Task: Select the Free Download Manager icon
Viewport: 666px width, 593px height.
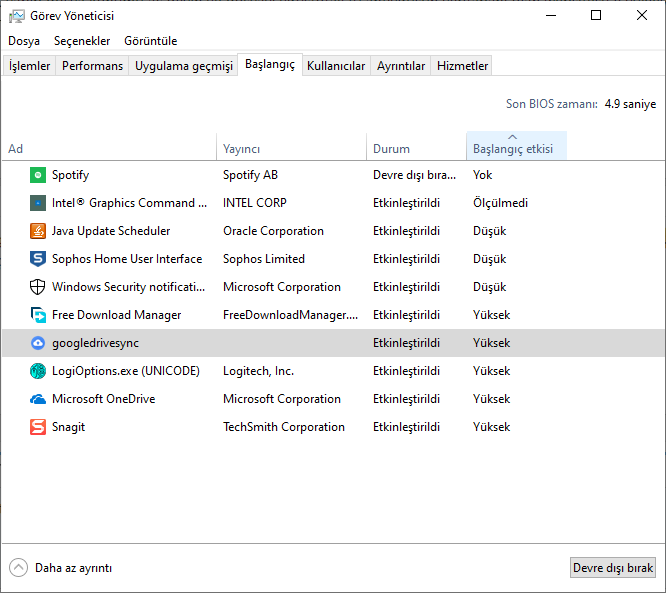Action: click(38, 315)
